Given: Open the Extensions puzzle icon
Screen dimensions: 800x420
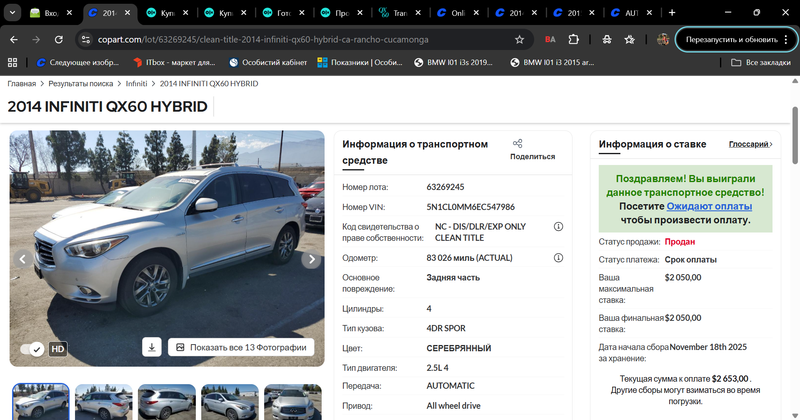Looking at the screenshot, I should tap(573, 39).
